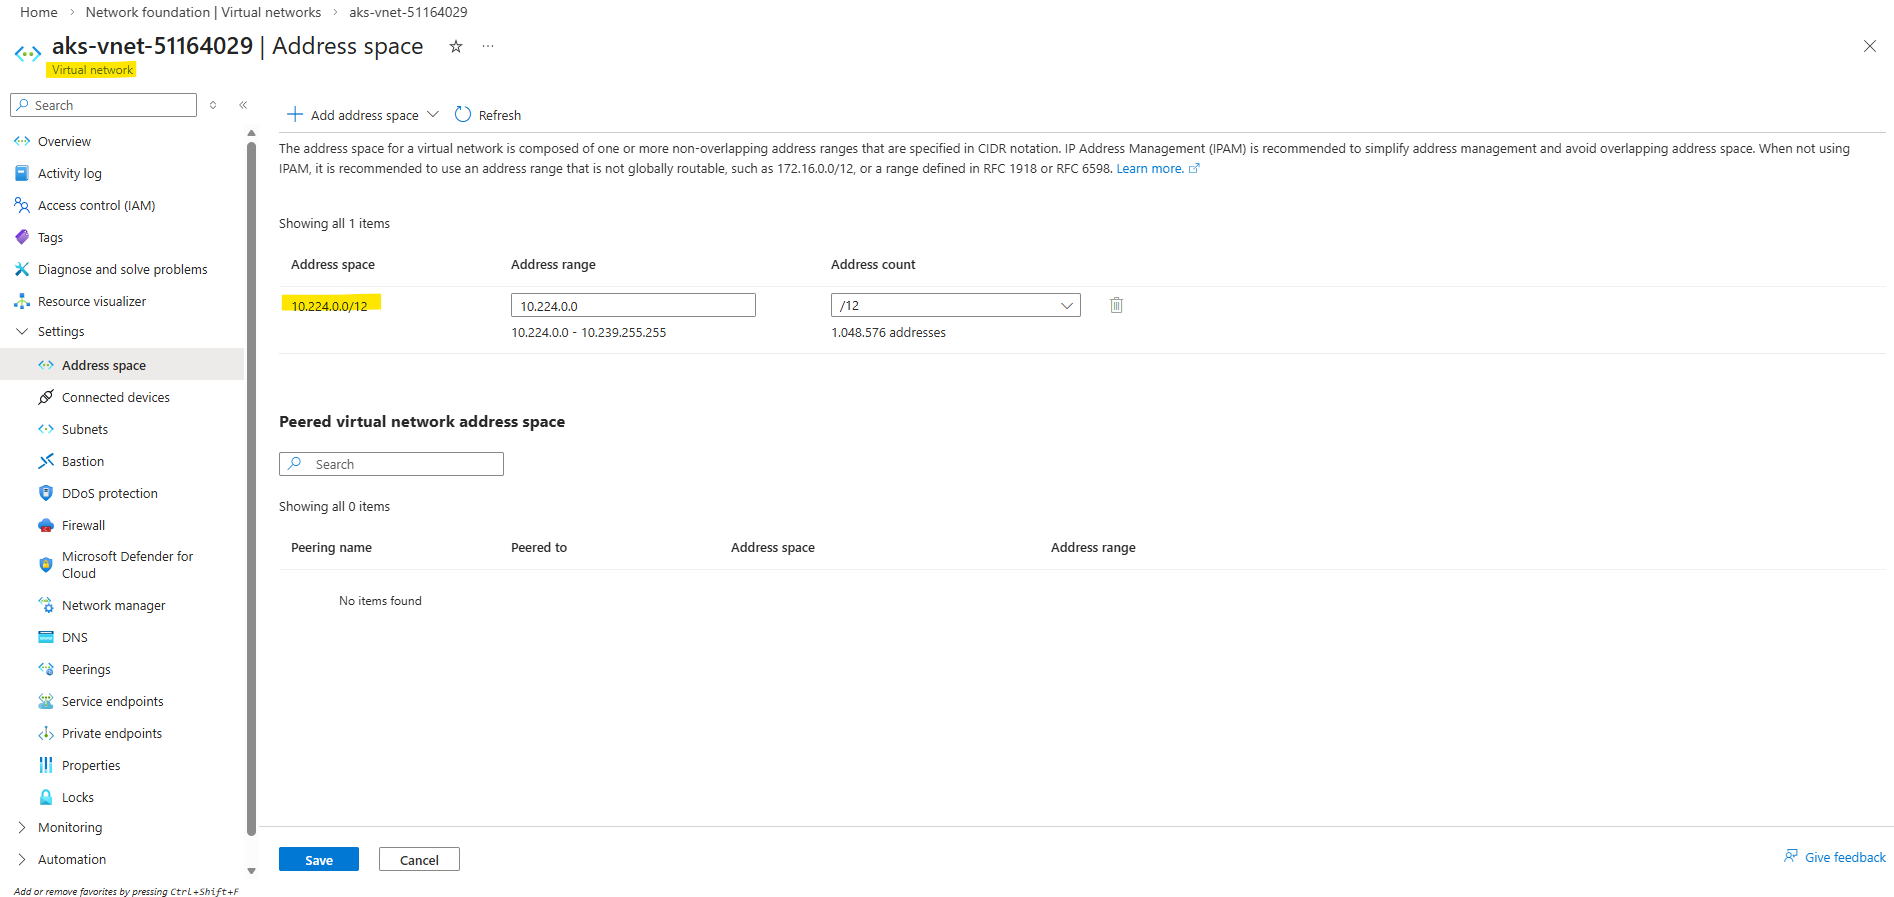Click the Bastion icon in Settings
1894x897 pixels.
[46, 462]
